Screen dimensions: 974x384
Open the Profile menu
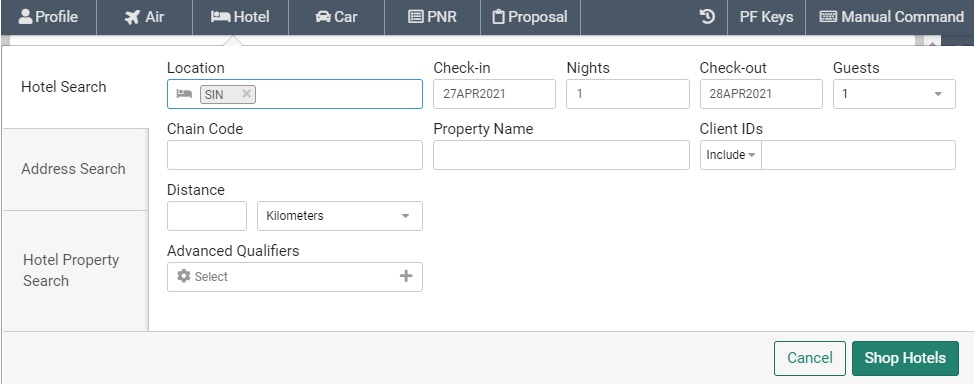(48, 17)
